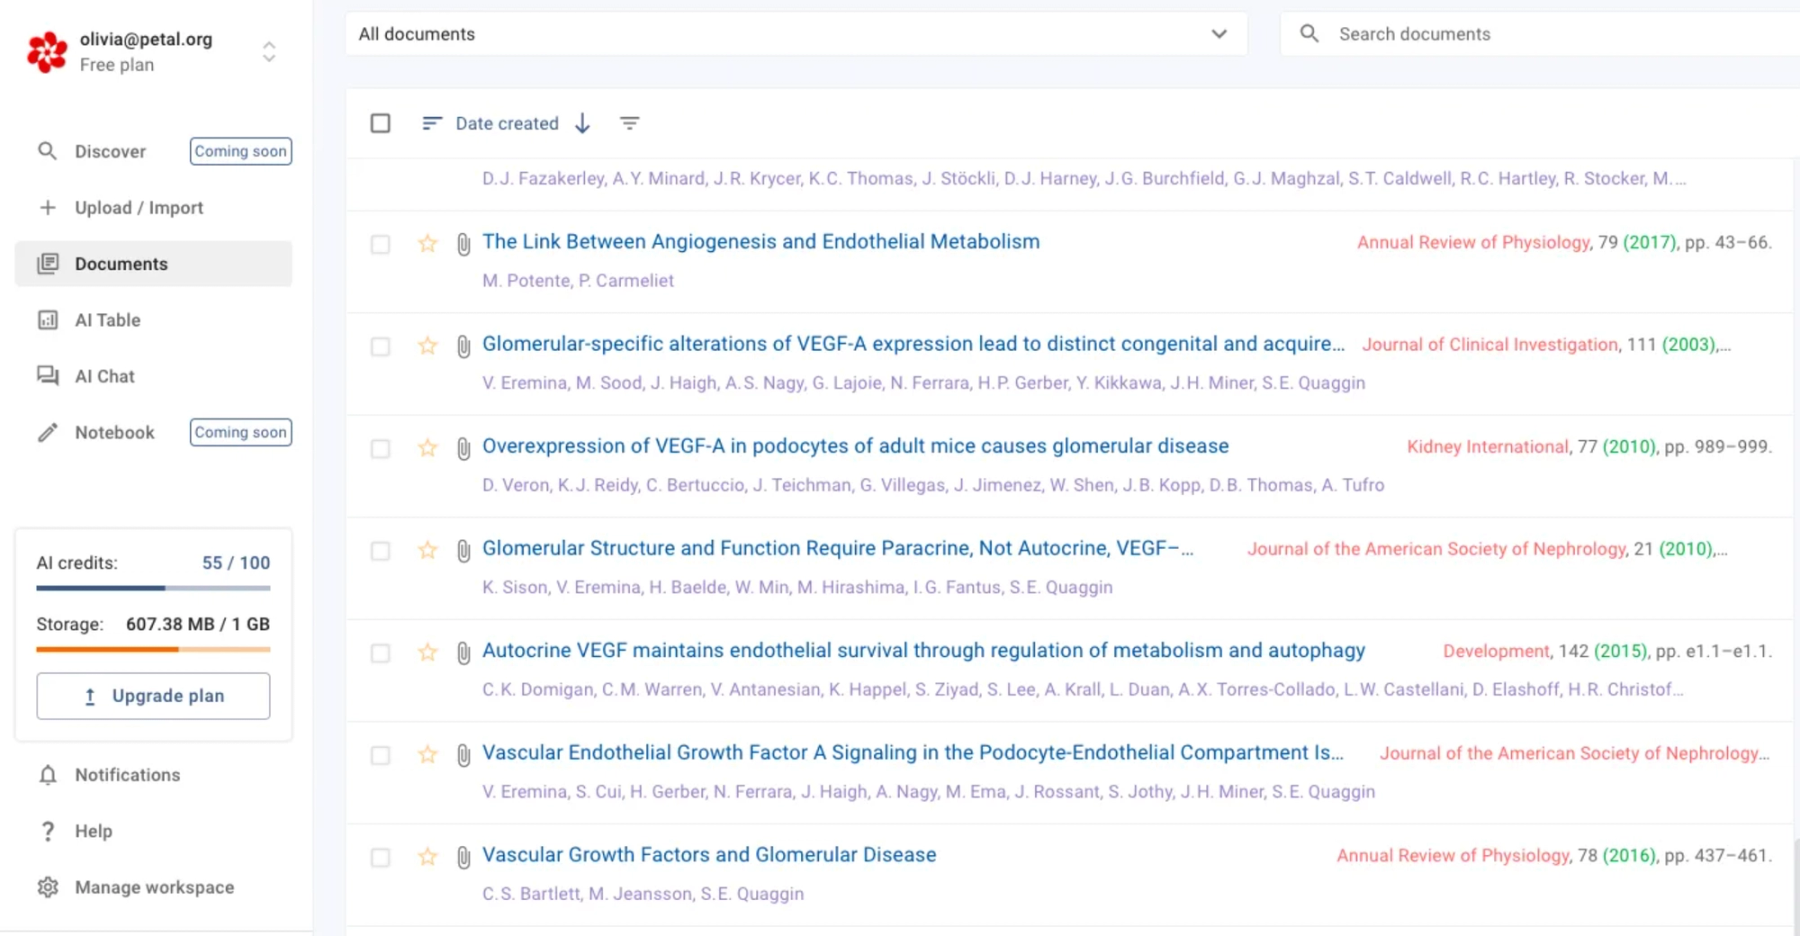1800x936 pixels.
Task: Select checkbox for Vascular Endothelial Growth Factor A
Action: click(380, 755)
